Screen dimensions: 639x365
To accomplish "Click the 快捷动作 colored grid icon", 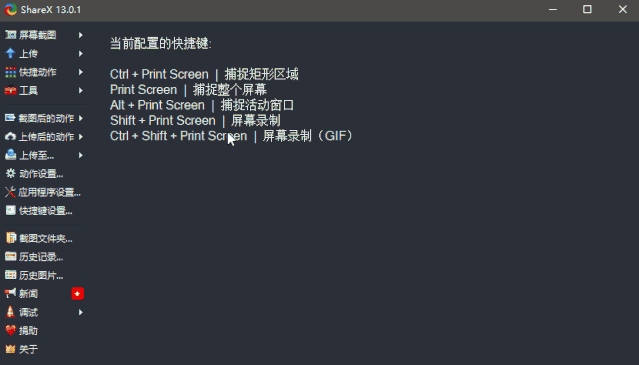I will pyautogui.click(x=11, y=72).
